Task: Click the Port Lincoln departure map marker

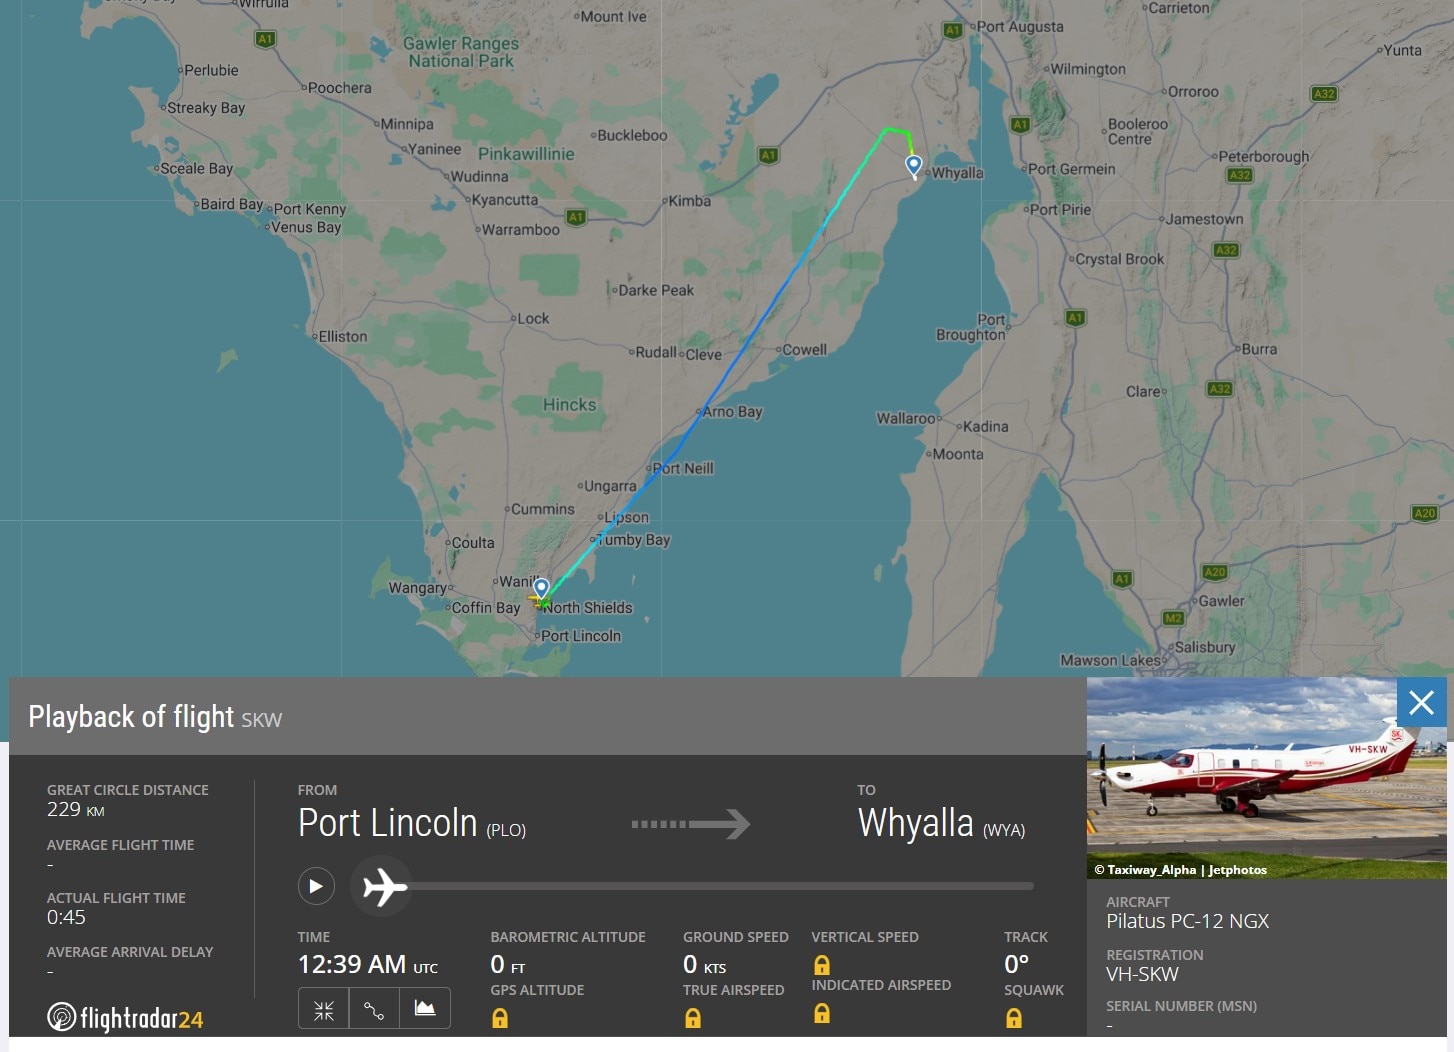Action: [540, 587]
